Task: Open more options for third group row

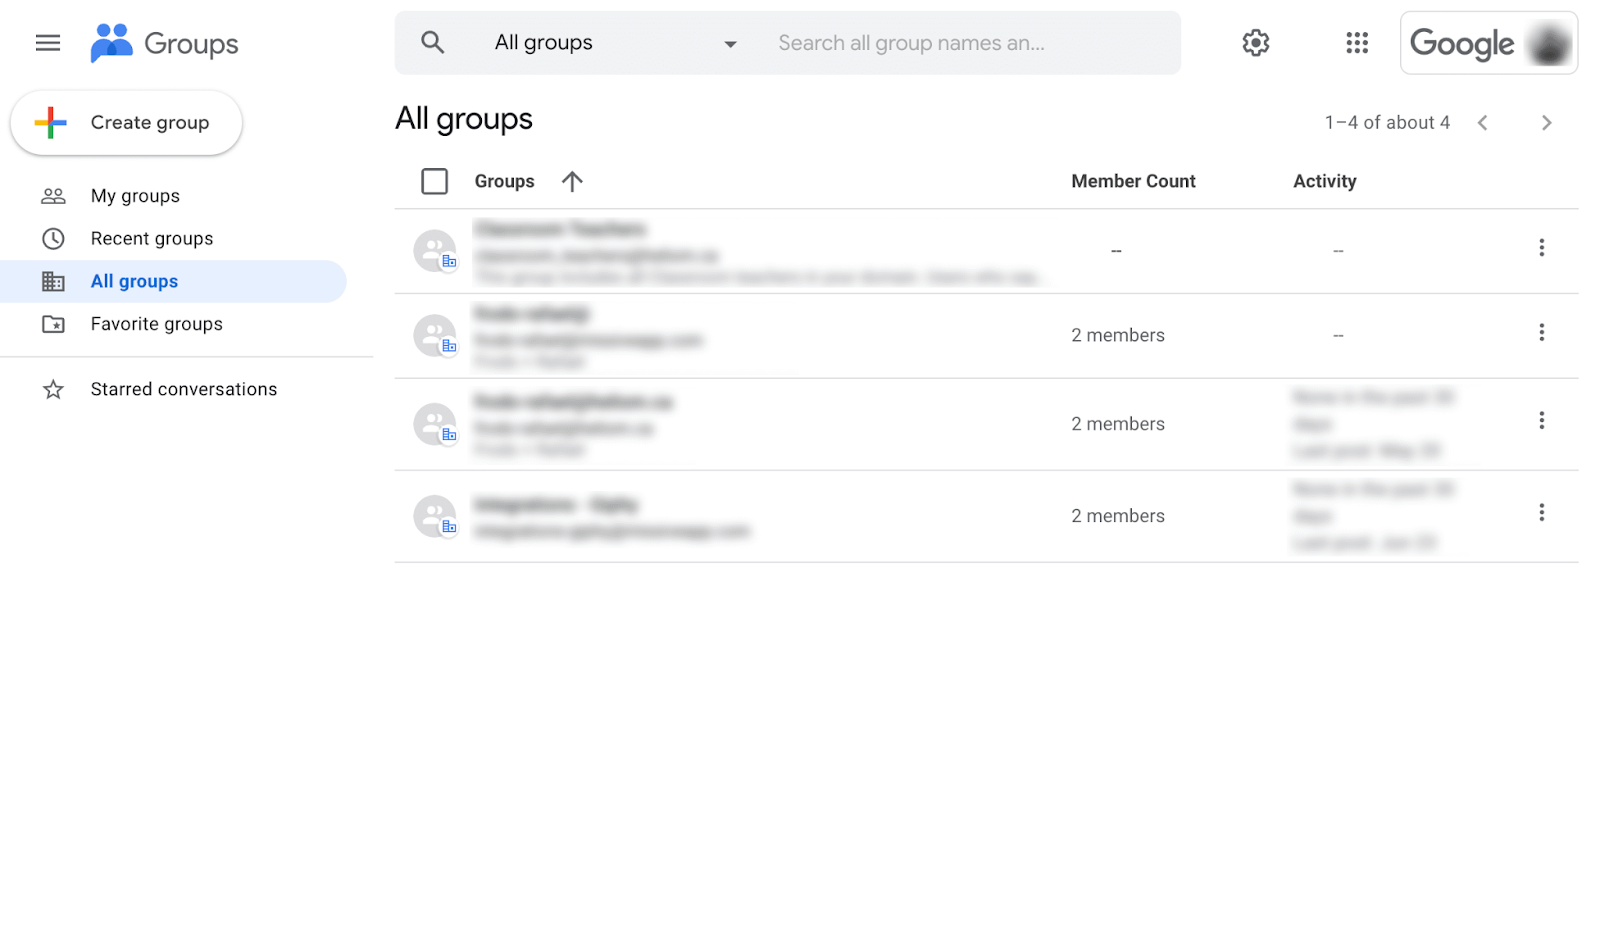Action: pos(1541,420)
